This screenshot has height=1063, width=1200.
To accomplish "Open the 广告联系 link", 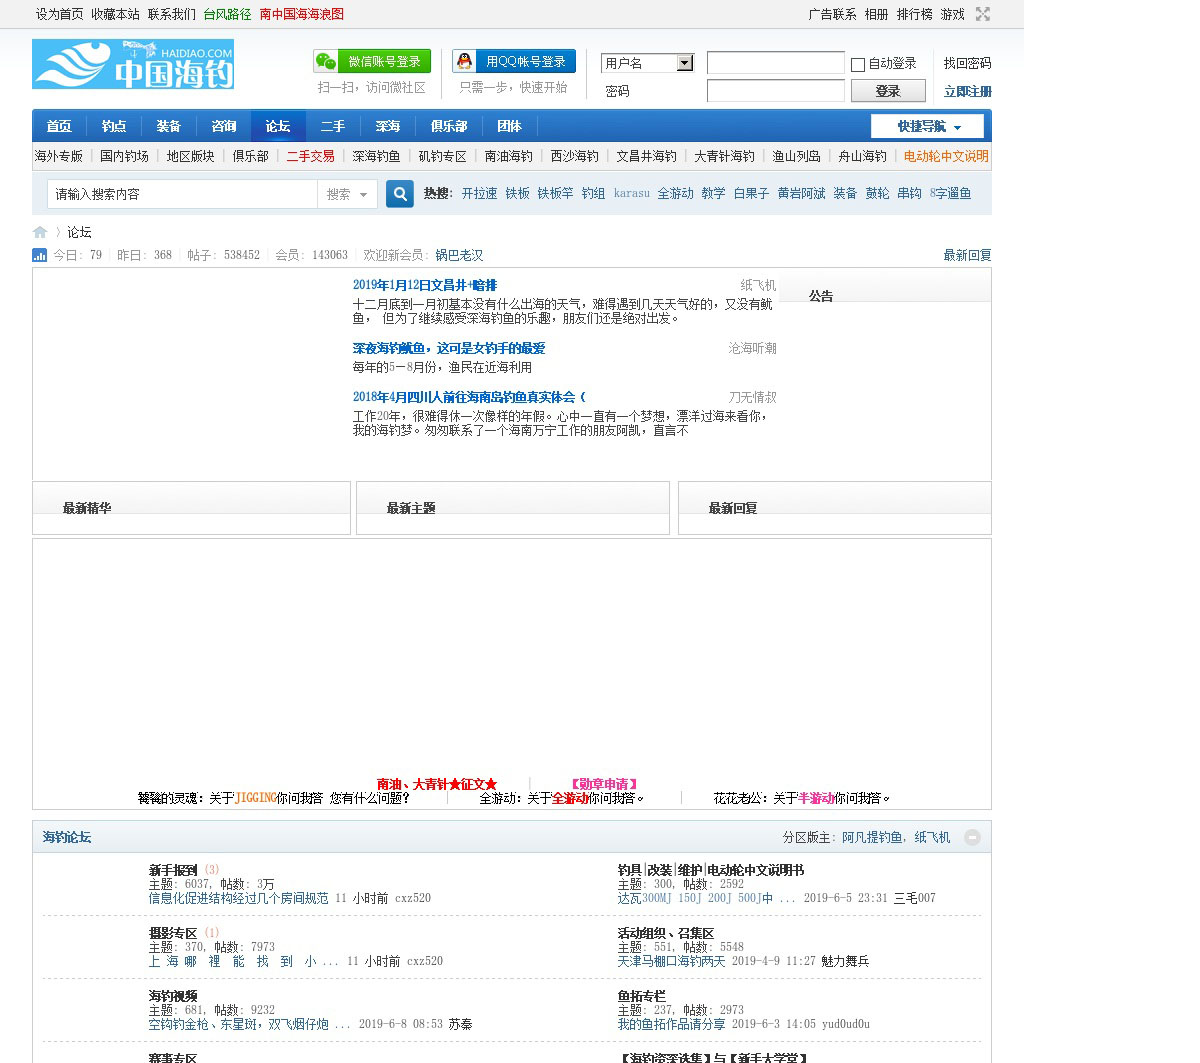I will [x=832, y=14].
